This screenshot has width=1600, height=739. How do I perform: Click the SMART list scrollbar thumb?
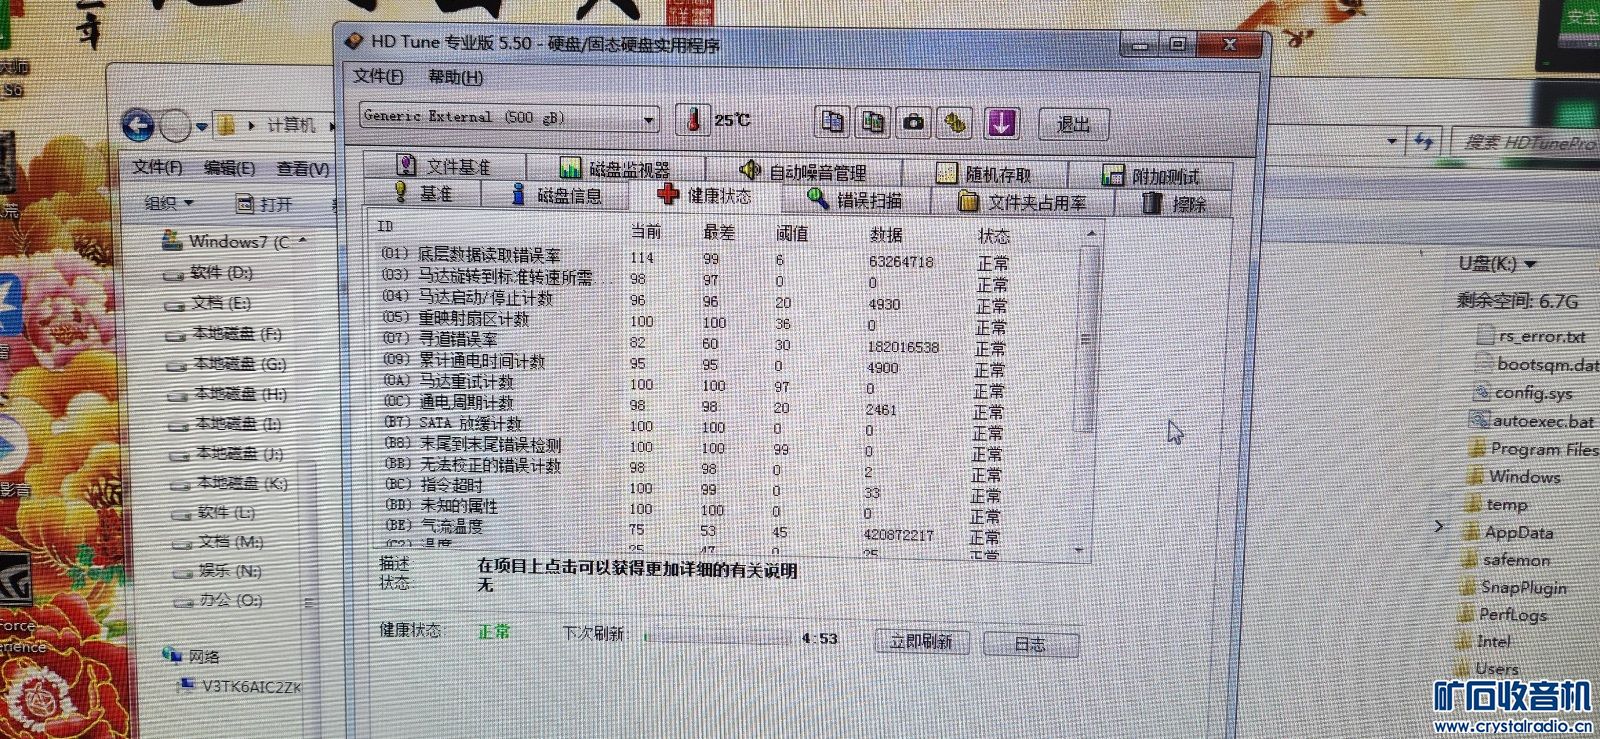(1086, 340)
